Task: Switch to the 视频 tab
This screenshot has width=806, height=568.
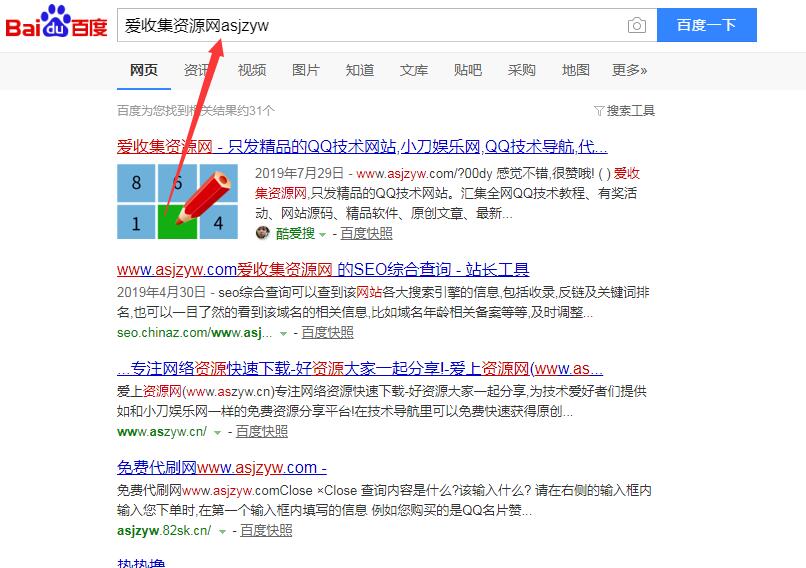Action: pyautogui.click(x=251, y=70)
